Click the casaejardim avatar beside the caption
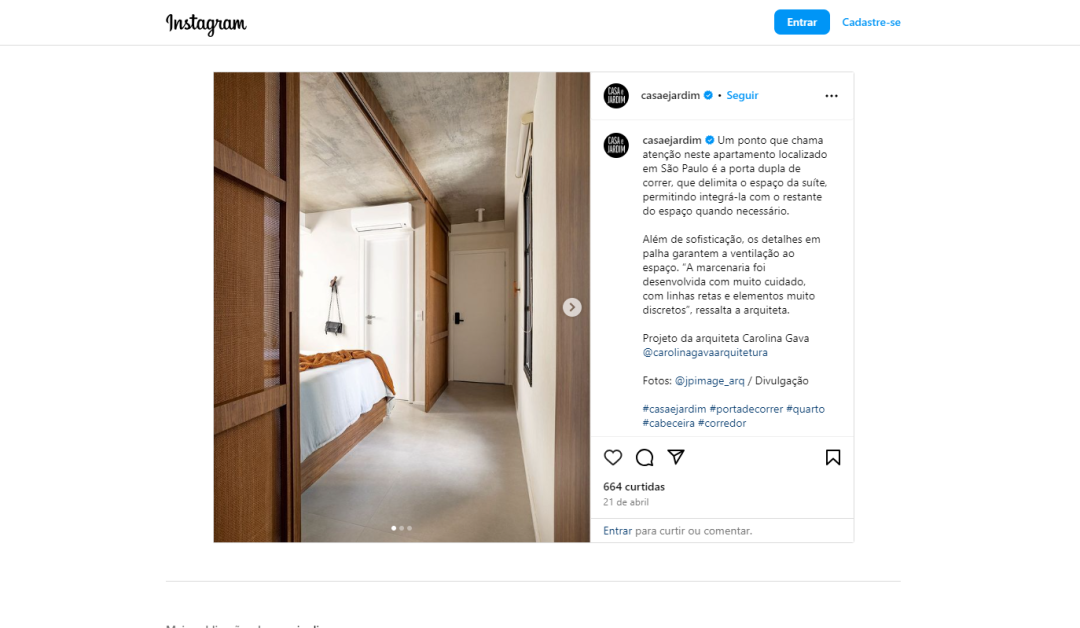The height and width of the screenshot is (628, 1080). (x=616, y=145)
